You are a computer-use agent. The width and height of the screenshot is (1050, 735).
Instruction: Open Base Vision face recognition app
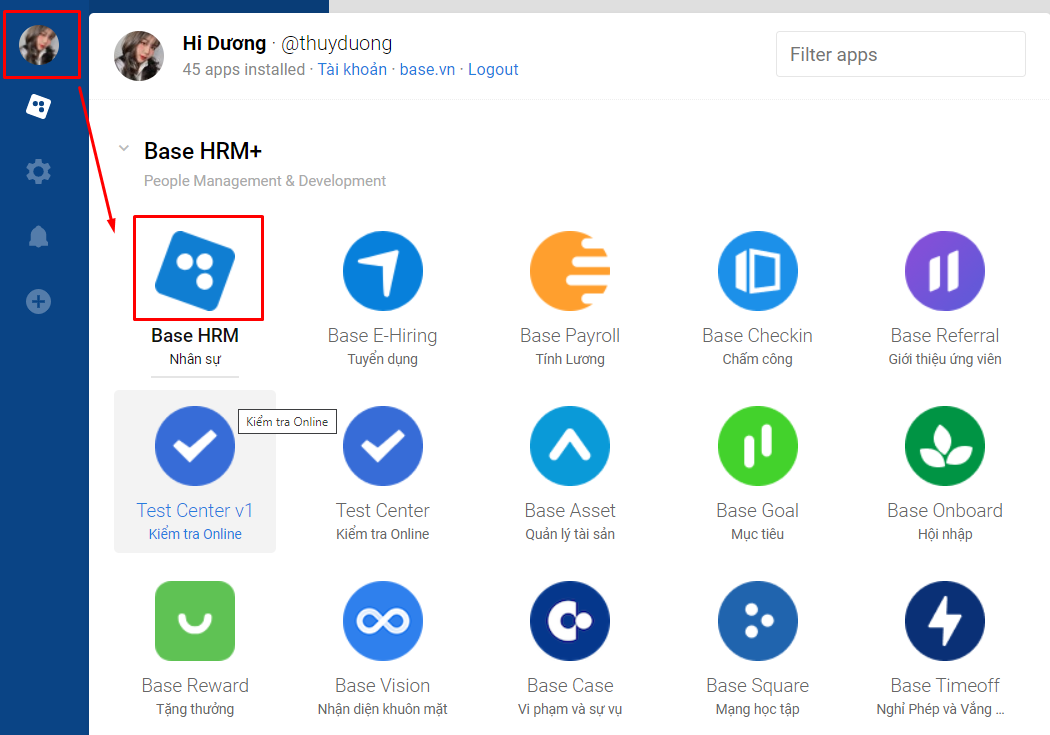coord(382,620)
